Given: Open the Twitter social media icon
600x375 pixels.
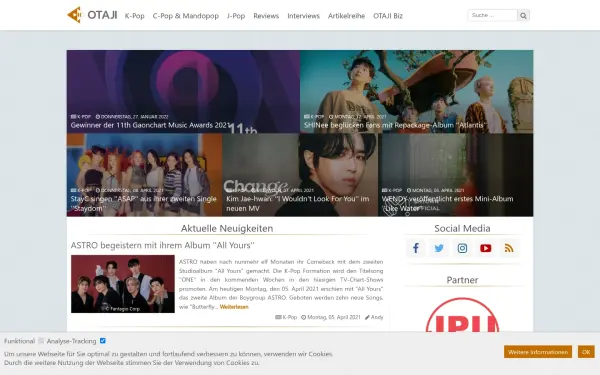Looking at the screenshot, I should click(439, 248).
